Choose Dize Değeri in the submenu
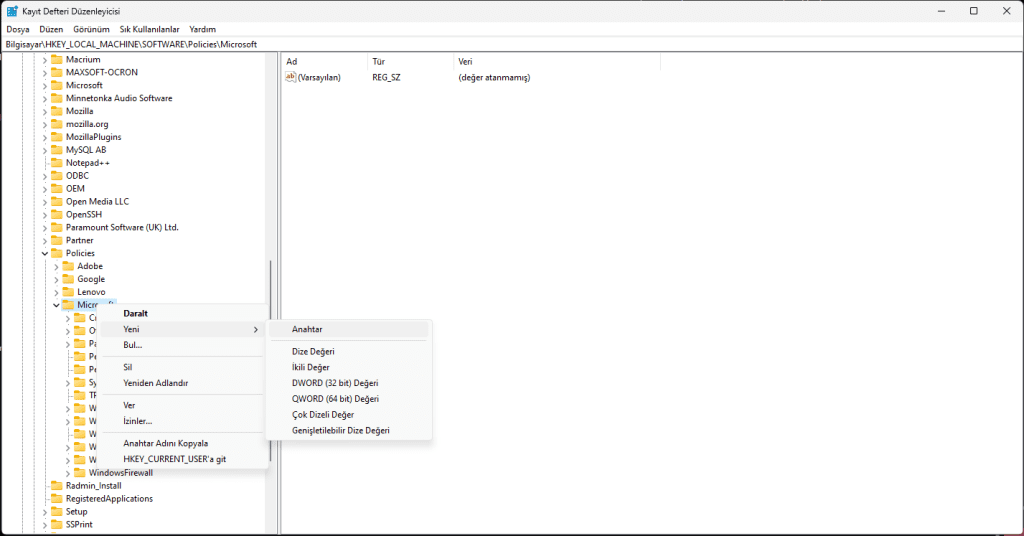This screenshot has width=1024, height=536. tap(349, 351)
